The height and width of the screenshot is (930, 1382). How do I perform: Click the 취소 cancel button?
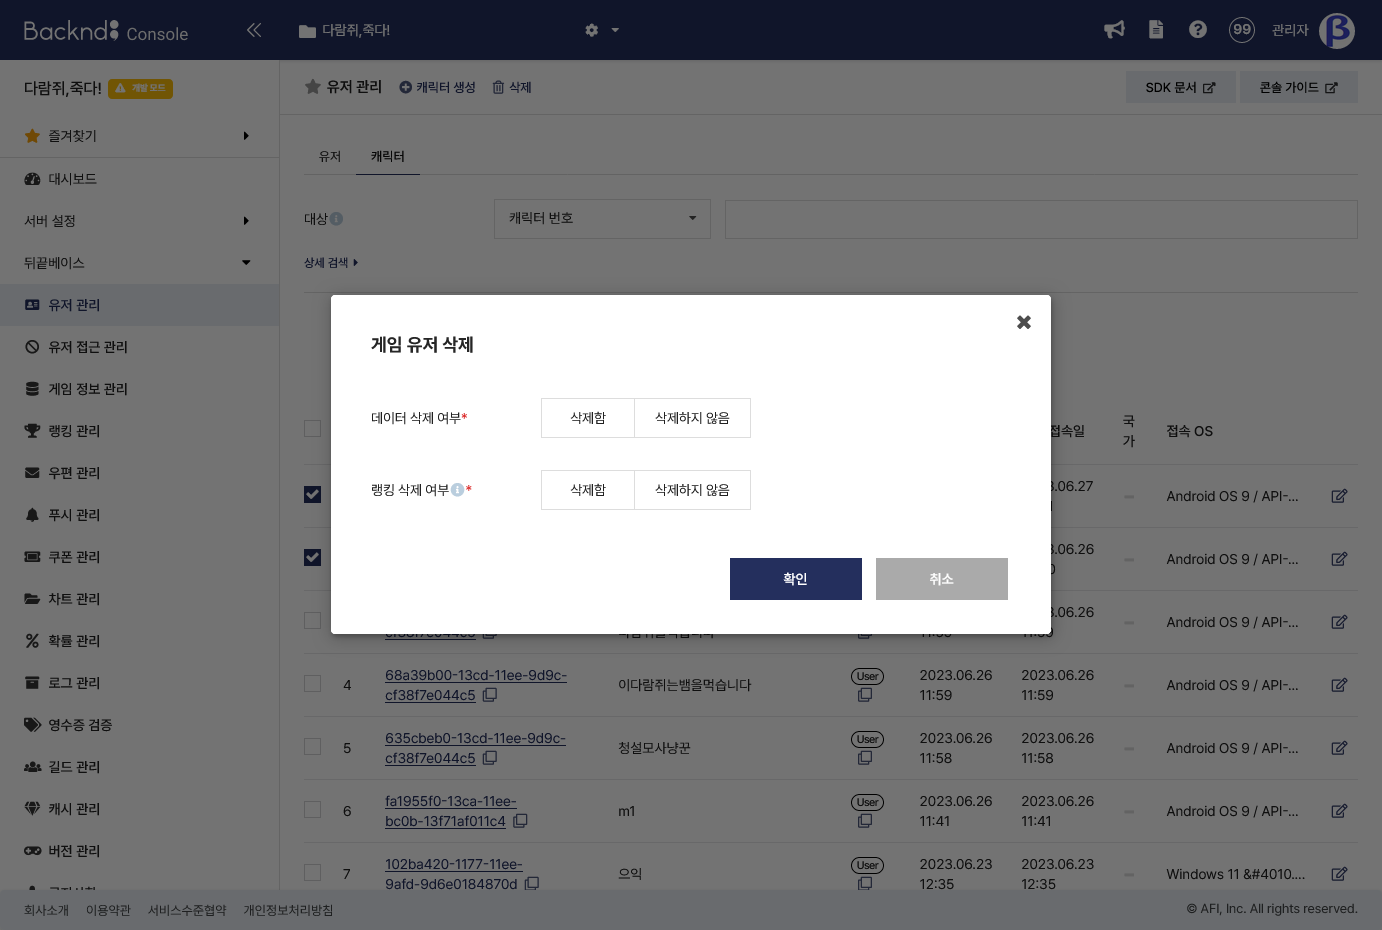click(942, 579)
